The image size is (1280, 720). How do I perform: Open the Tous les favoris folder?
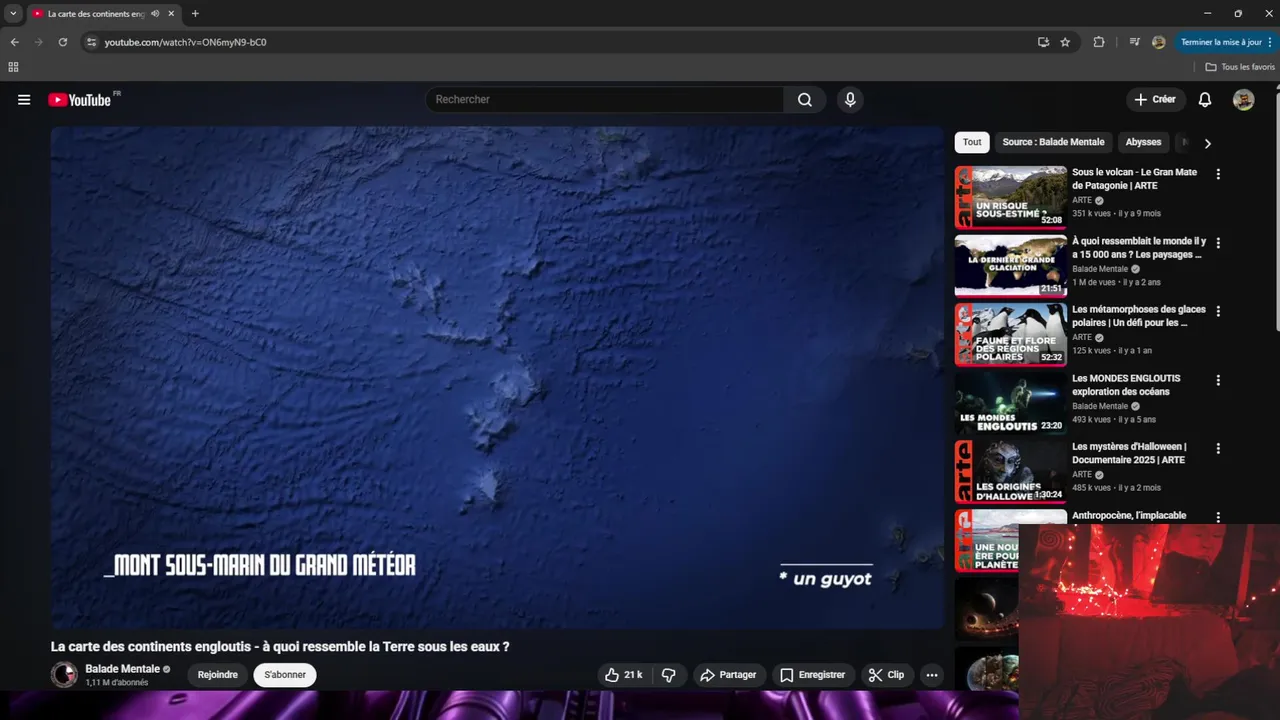pos(1240,67)
